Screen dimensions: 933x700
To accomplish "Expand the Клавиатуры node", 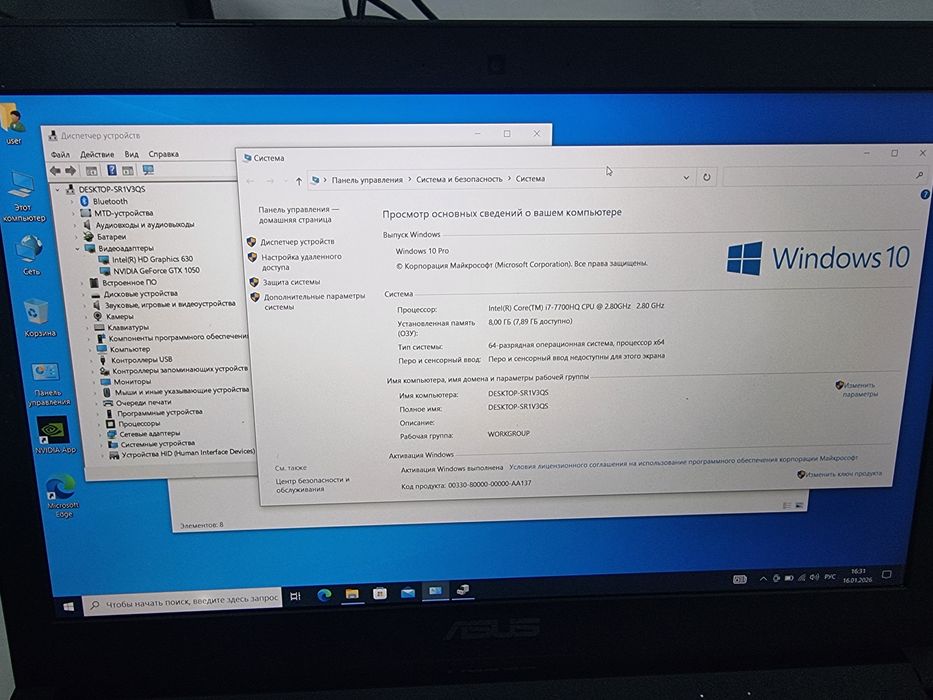I will pos(89,328).
